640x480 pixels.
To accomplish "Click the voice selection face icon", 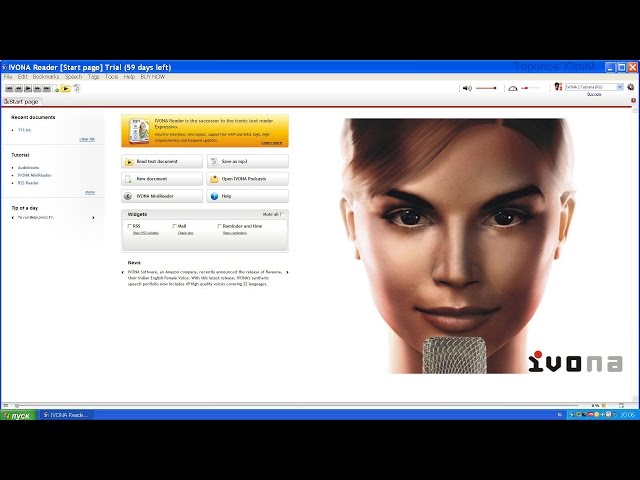I will (x=558, y=87).
